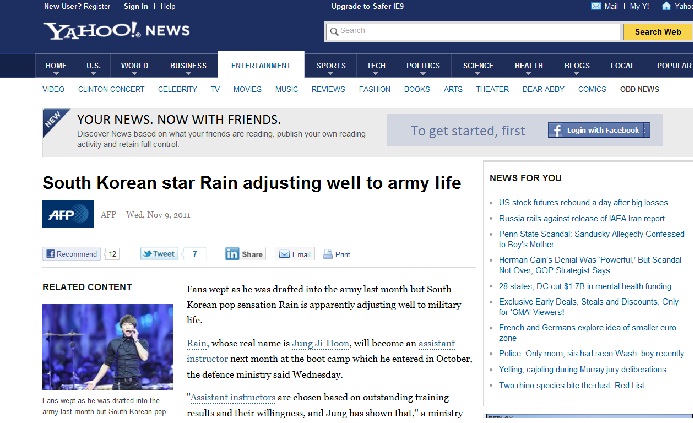Open the My Y! link
The width and height of the screenshot is (693, 423).
[640, 6]
